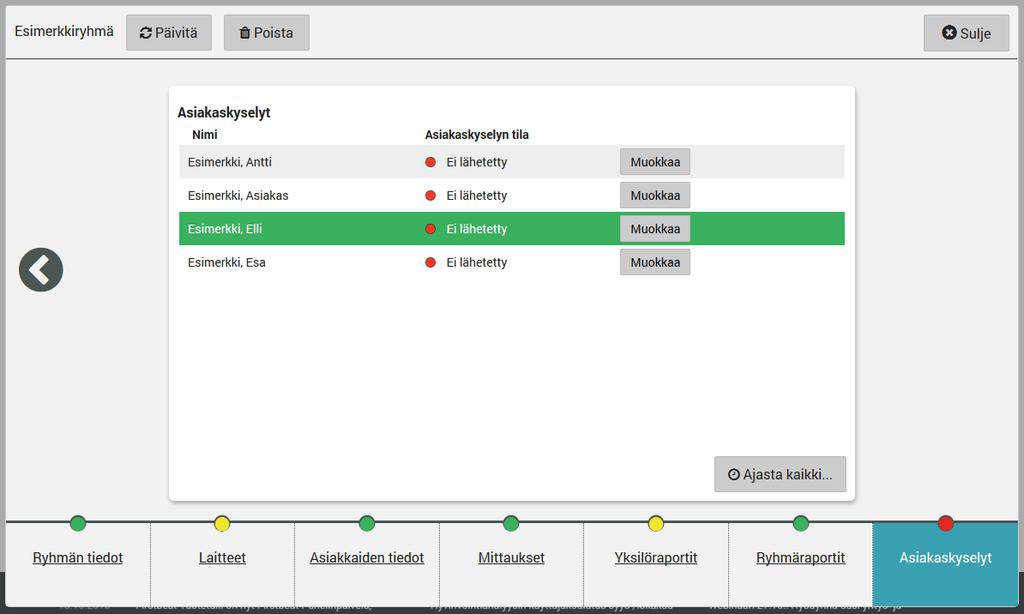Open Ajasta kaikki... scheduling

click(x=780, y=474)
